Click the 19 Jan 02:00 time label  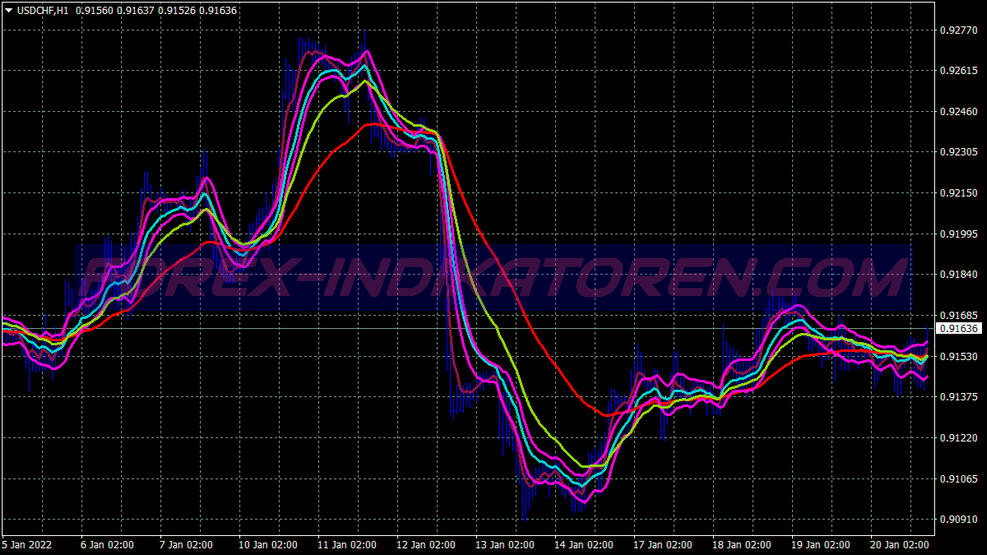click(820, 545)
